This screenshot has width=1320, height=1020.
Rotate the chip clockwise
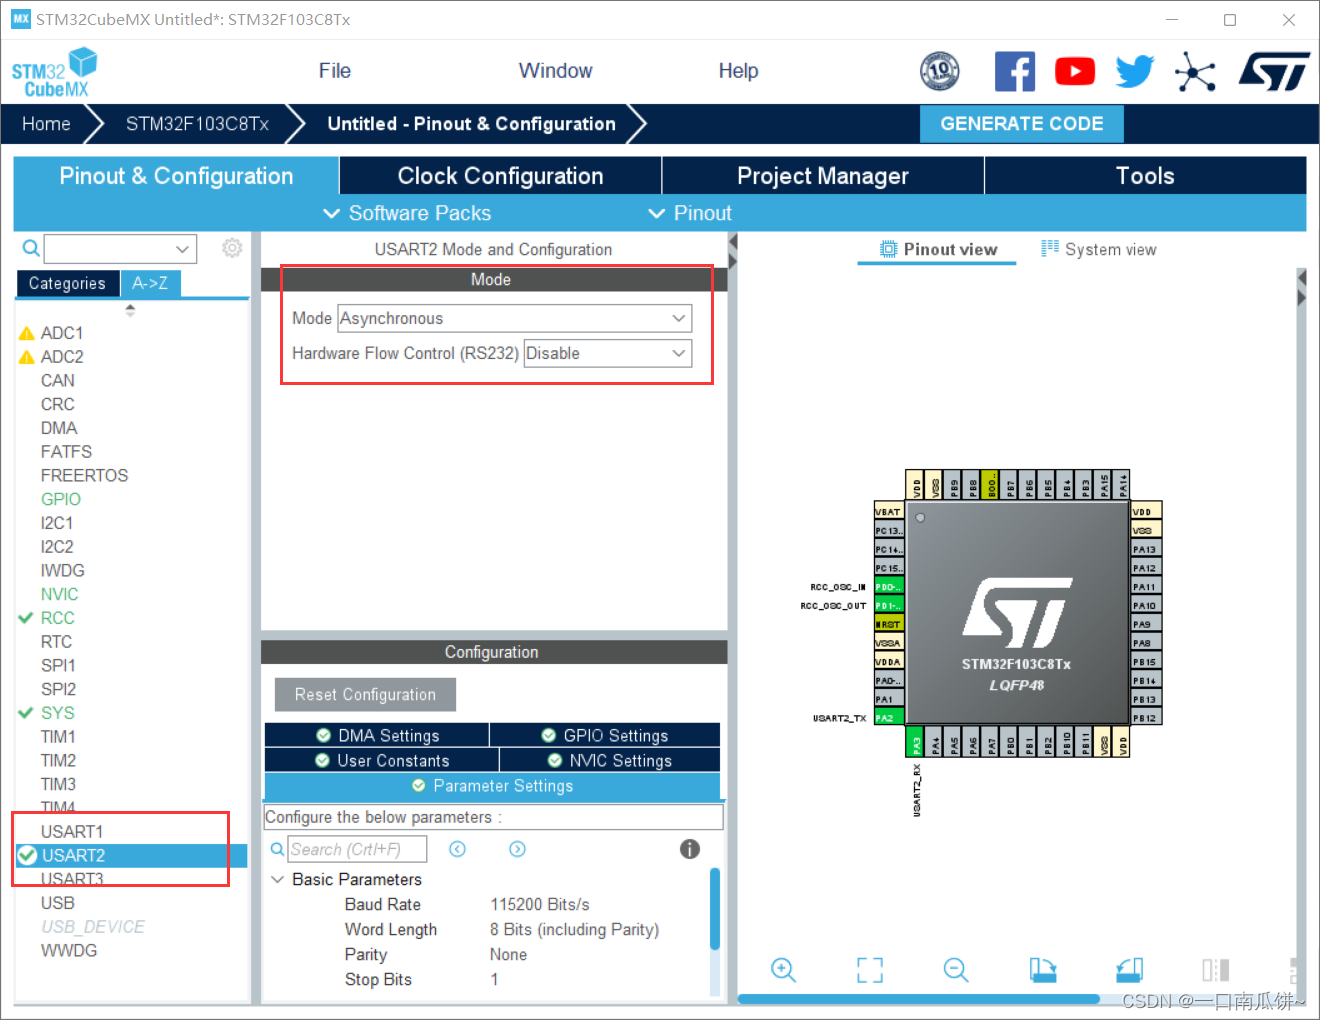click(x=1043, y=969)
